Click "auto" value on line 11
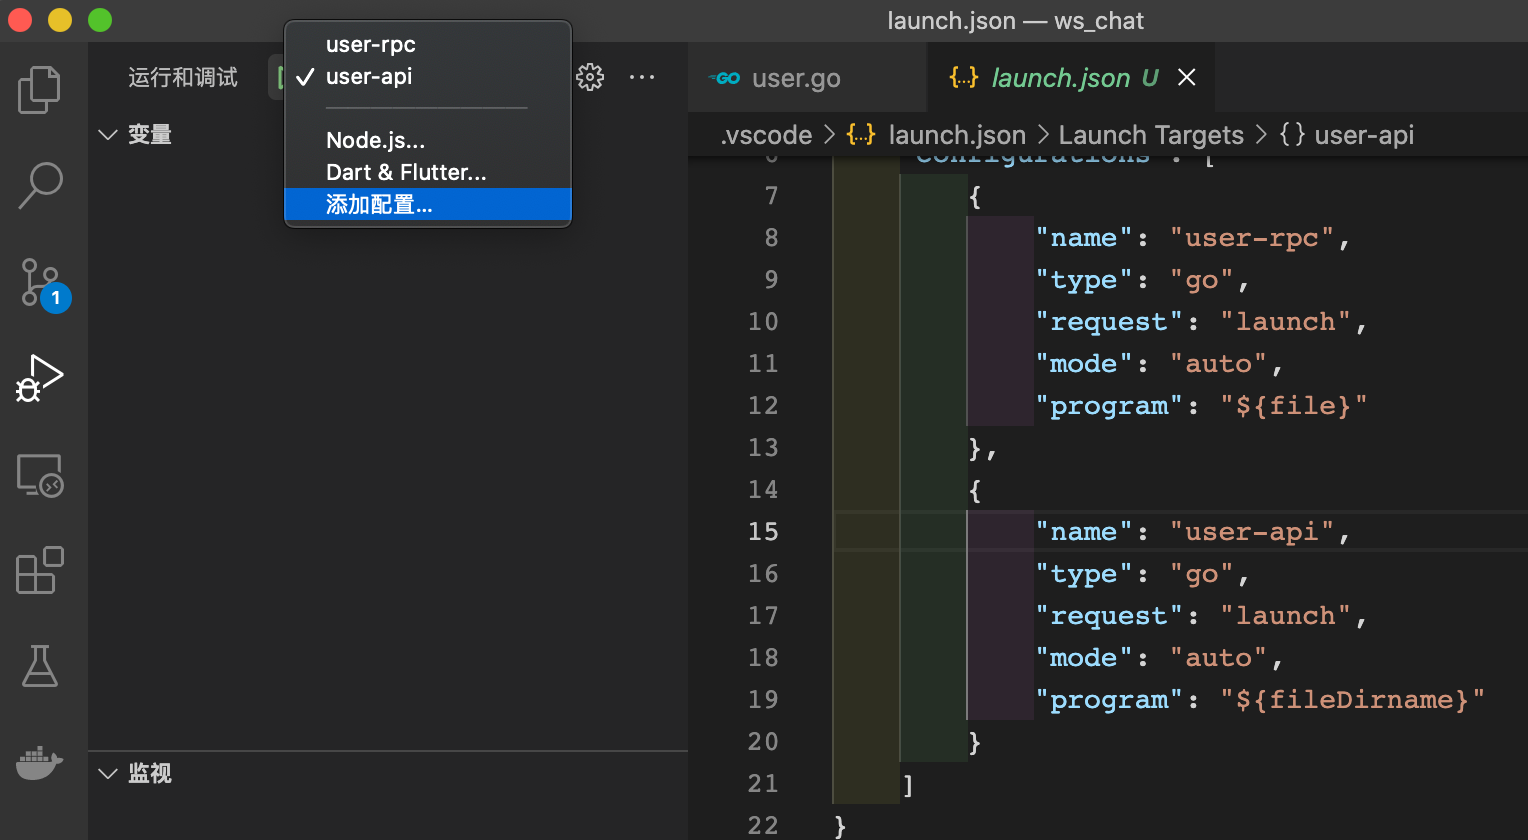 pyautogui.click(x=1218, y=364)
